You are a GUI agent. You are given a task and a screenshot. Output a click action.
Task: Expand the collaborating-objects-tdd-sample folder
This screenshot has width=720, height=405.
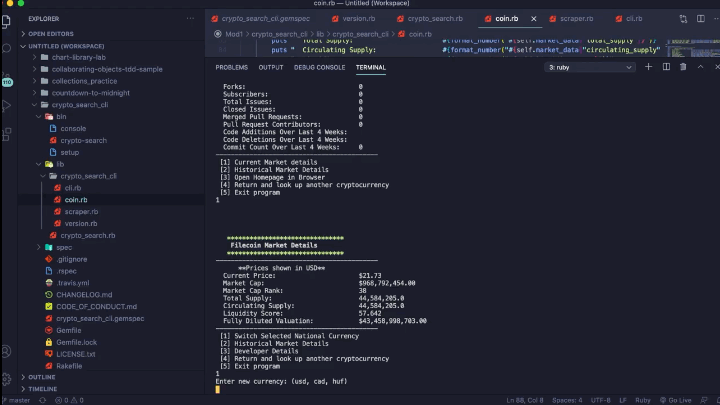pyautogui.click(x=107, y=69)
